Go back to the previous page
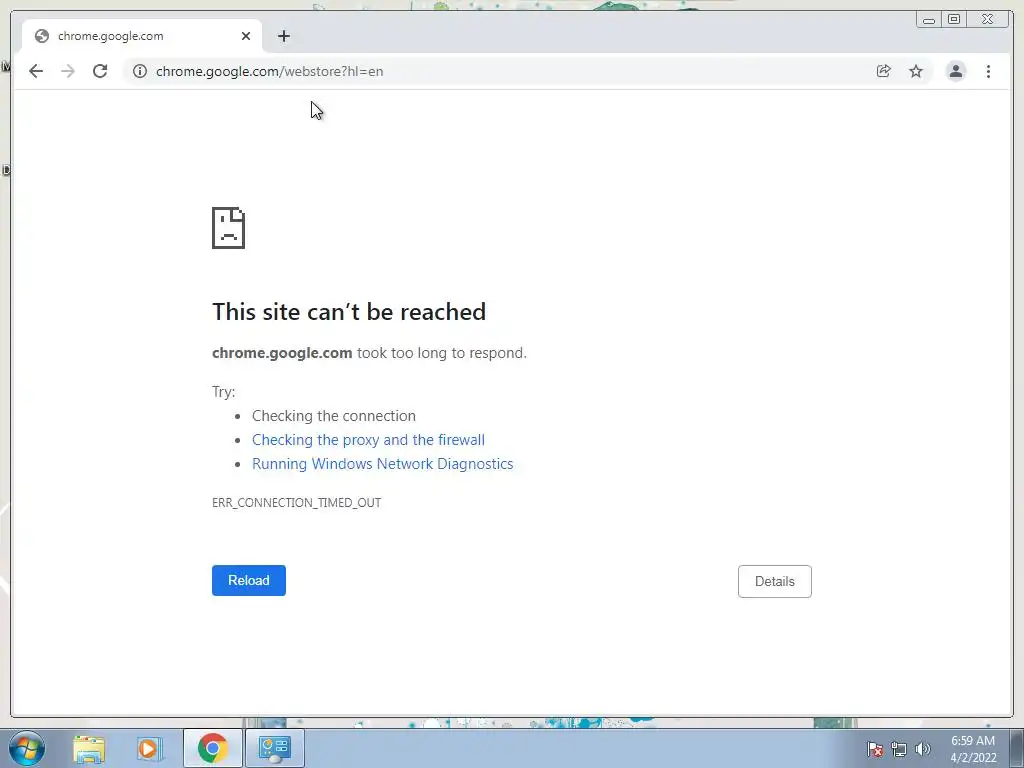Screen dimensions: 1024x768 click(36, 71)
